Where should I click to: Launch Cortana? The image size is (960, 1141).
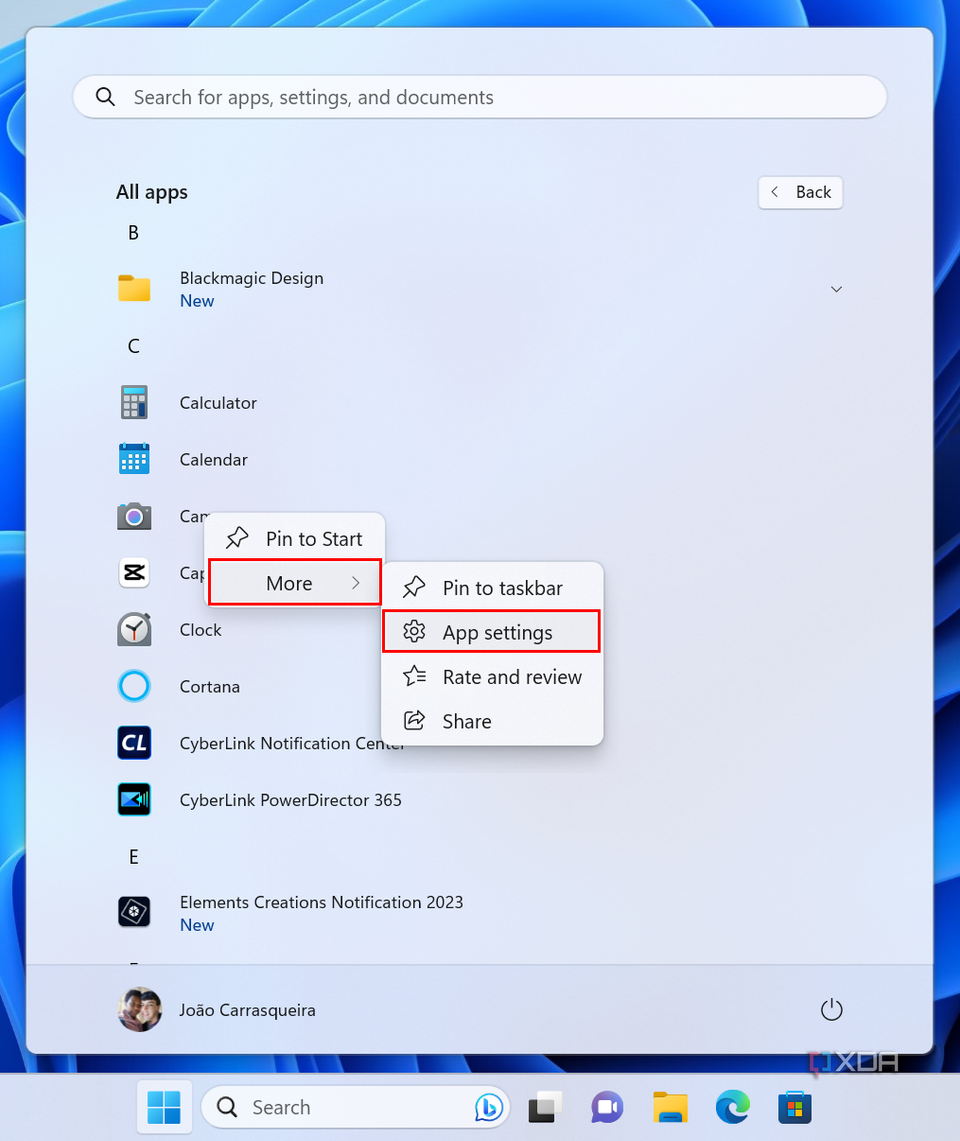point(209,686)
